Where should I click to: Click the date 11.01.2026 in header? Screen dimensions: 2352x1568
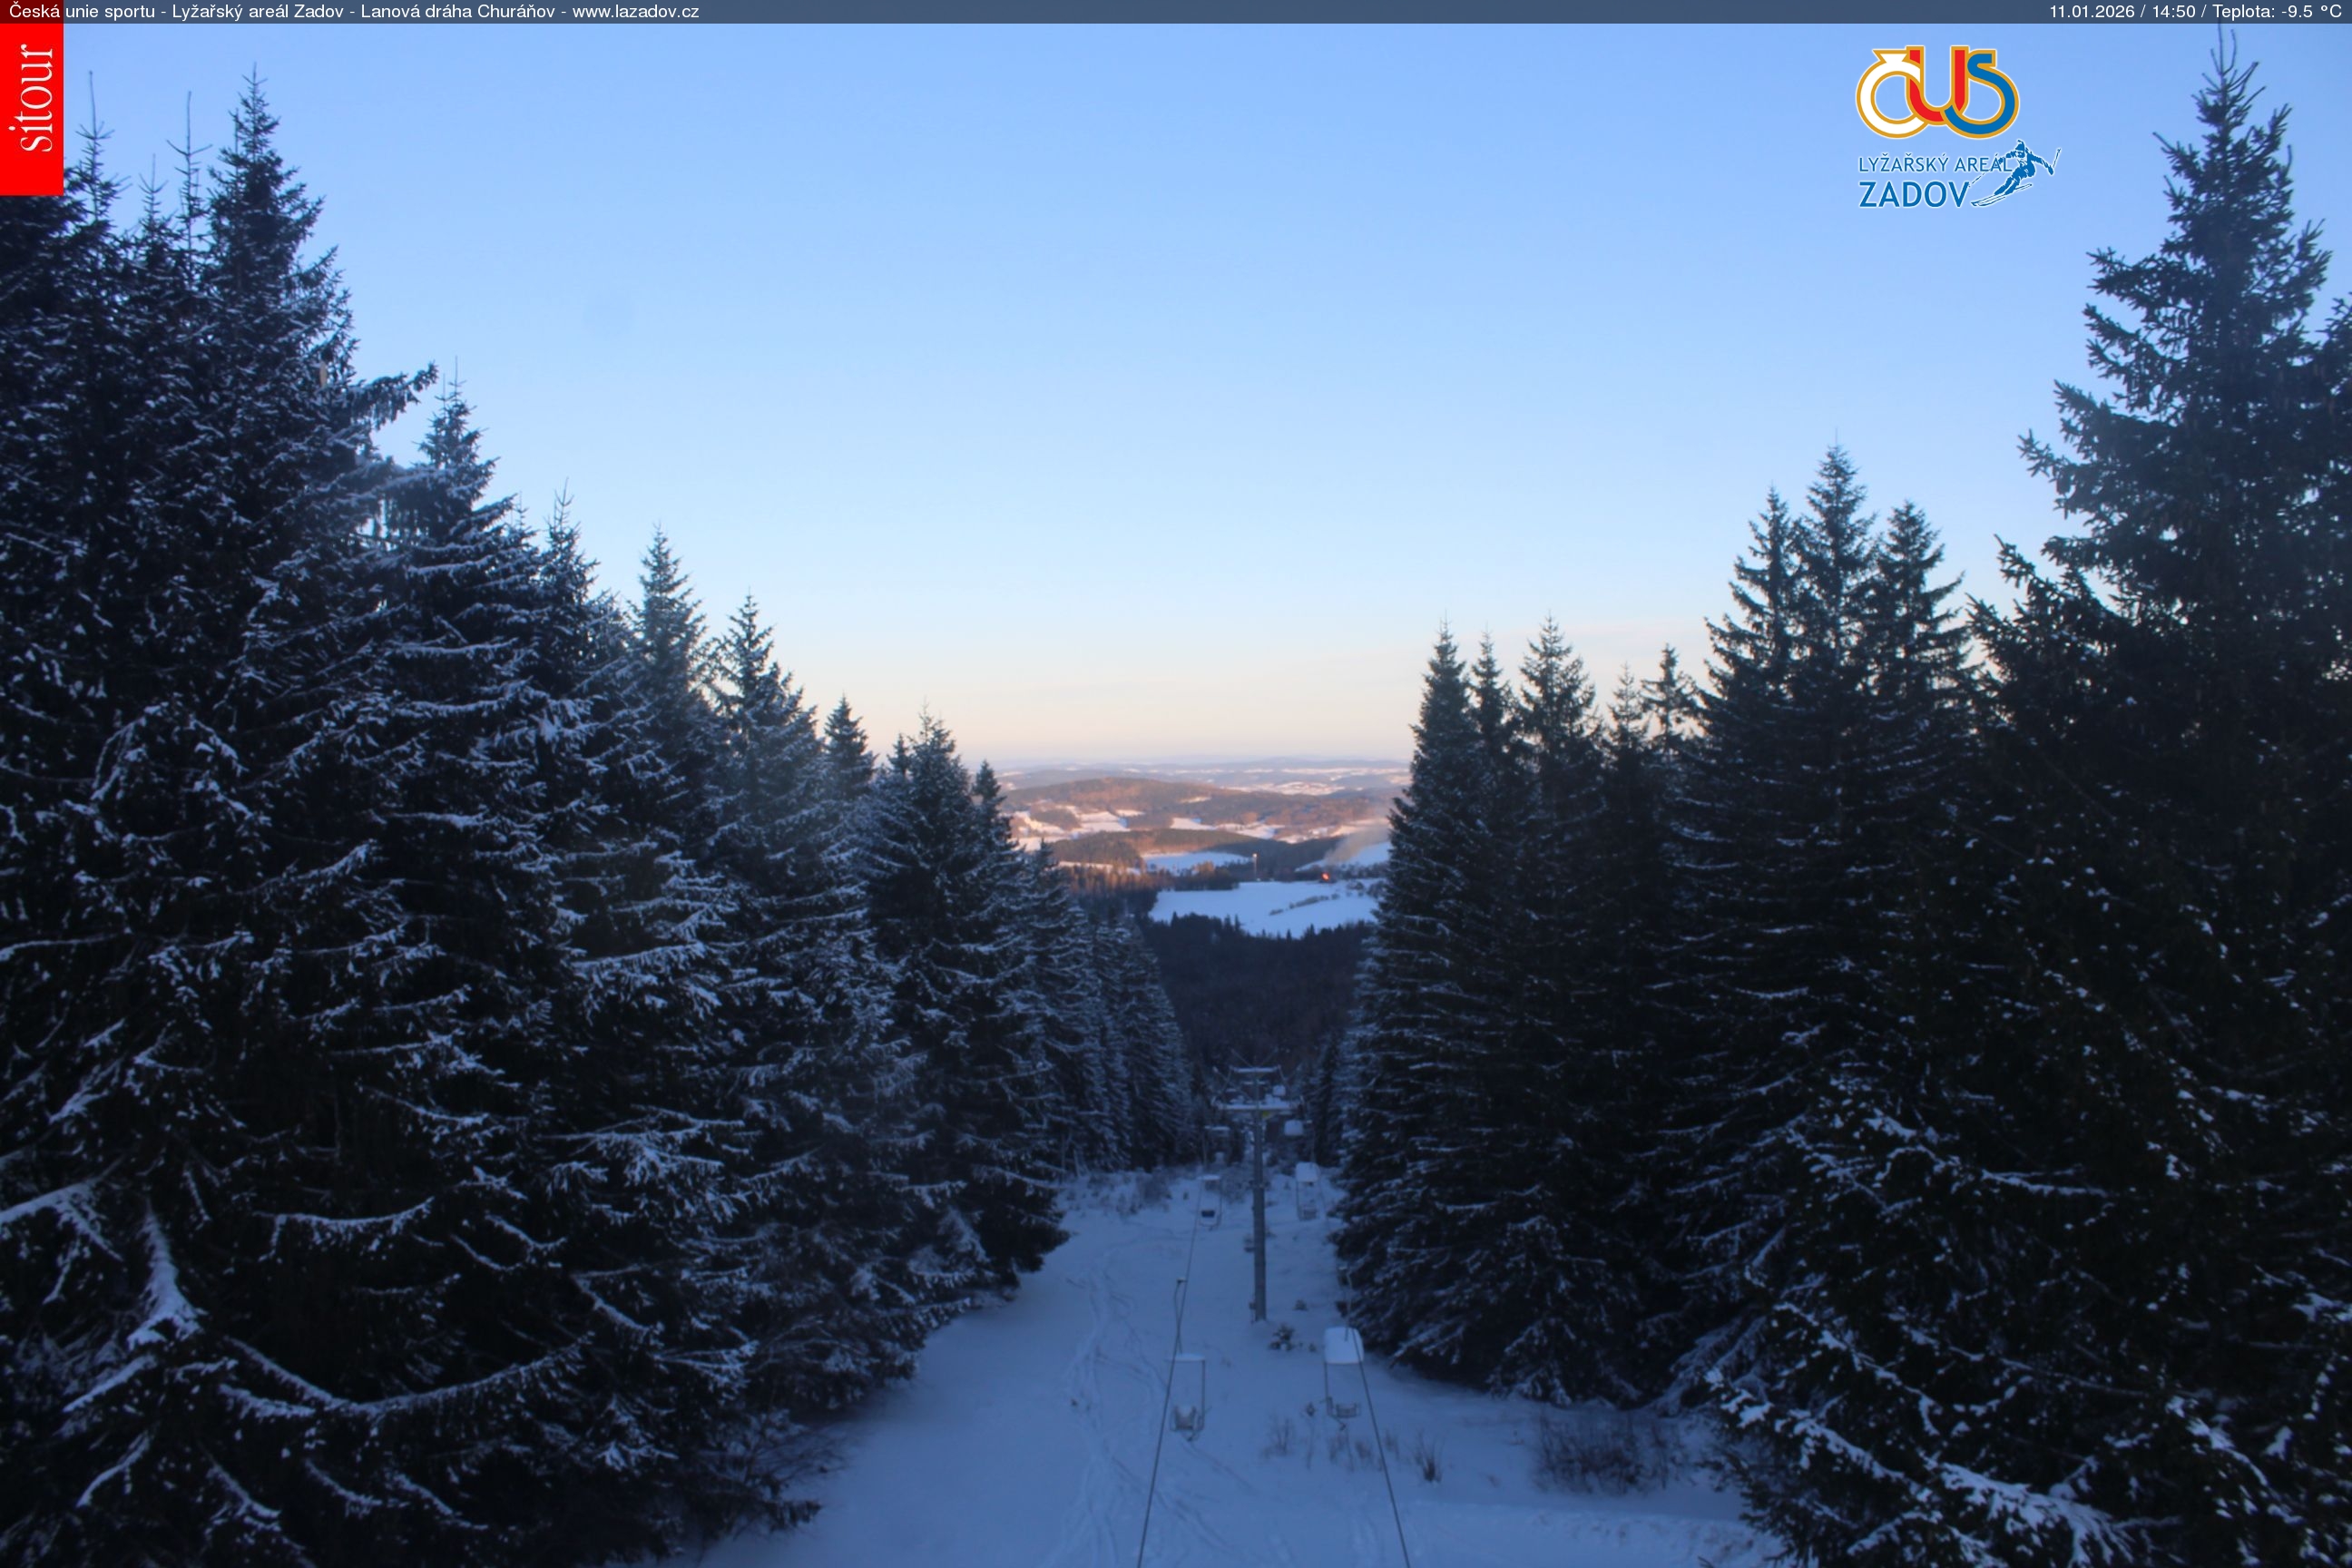(2092, 12)
